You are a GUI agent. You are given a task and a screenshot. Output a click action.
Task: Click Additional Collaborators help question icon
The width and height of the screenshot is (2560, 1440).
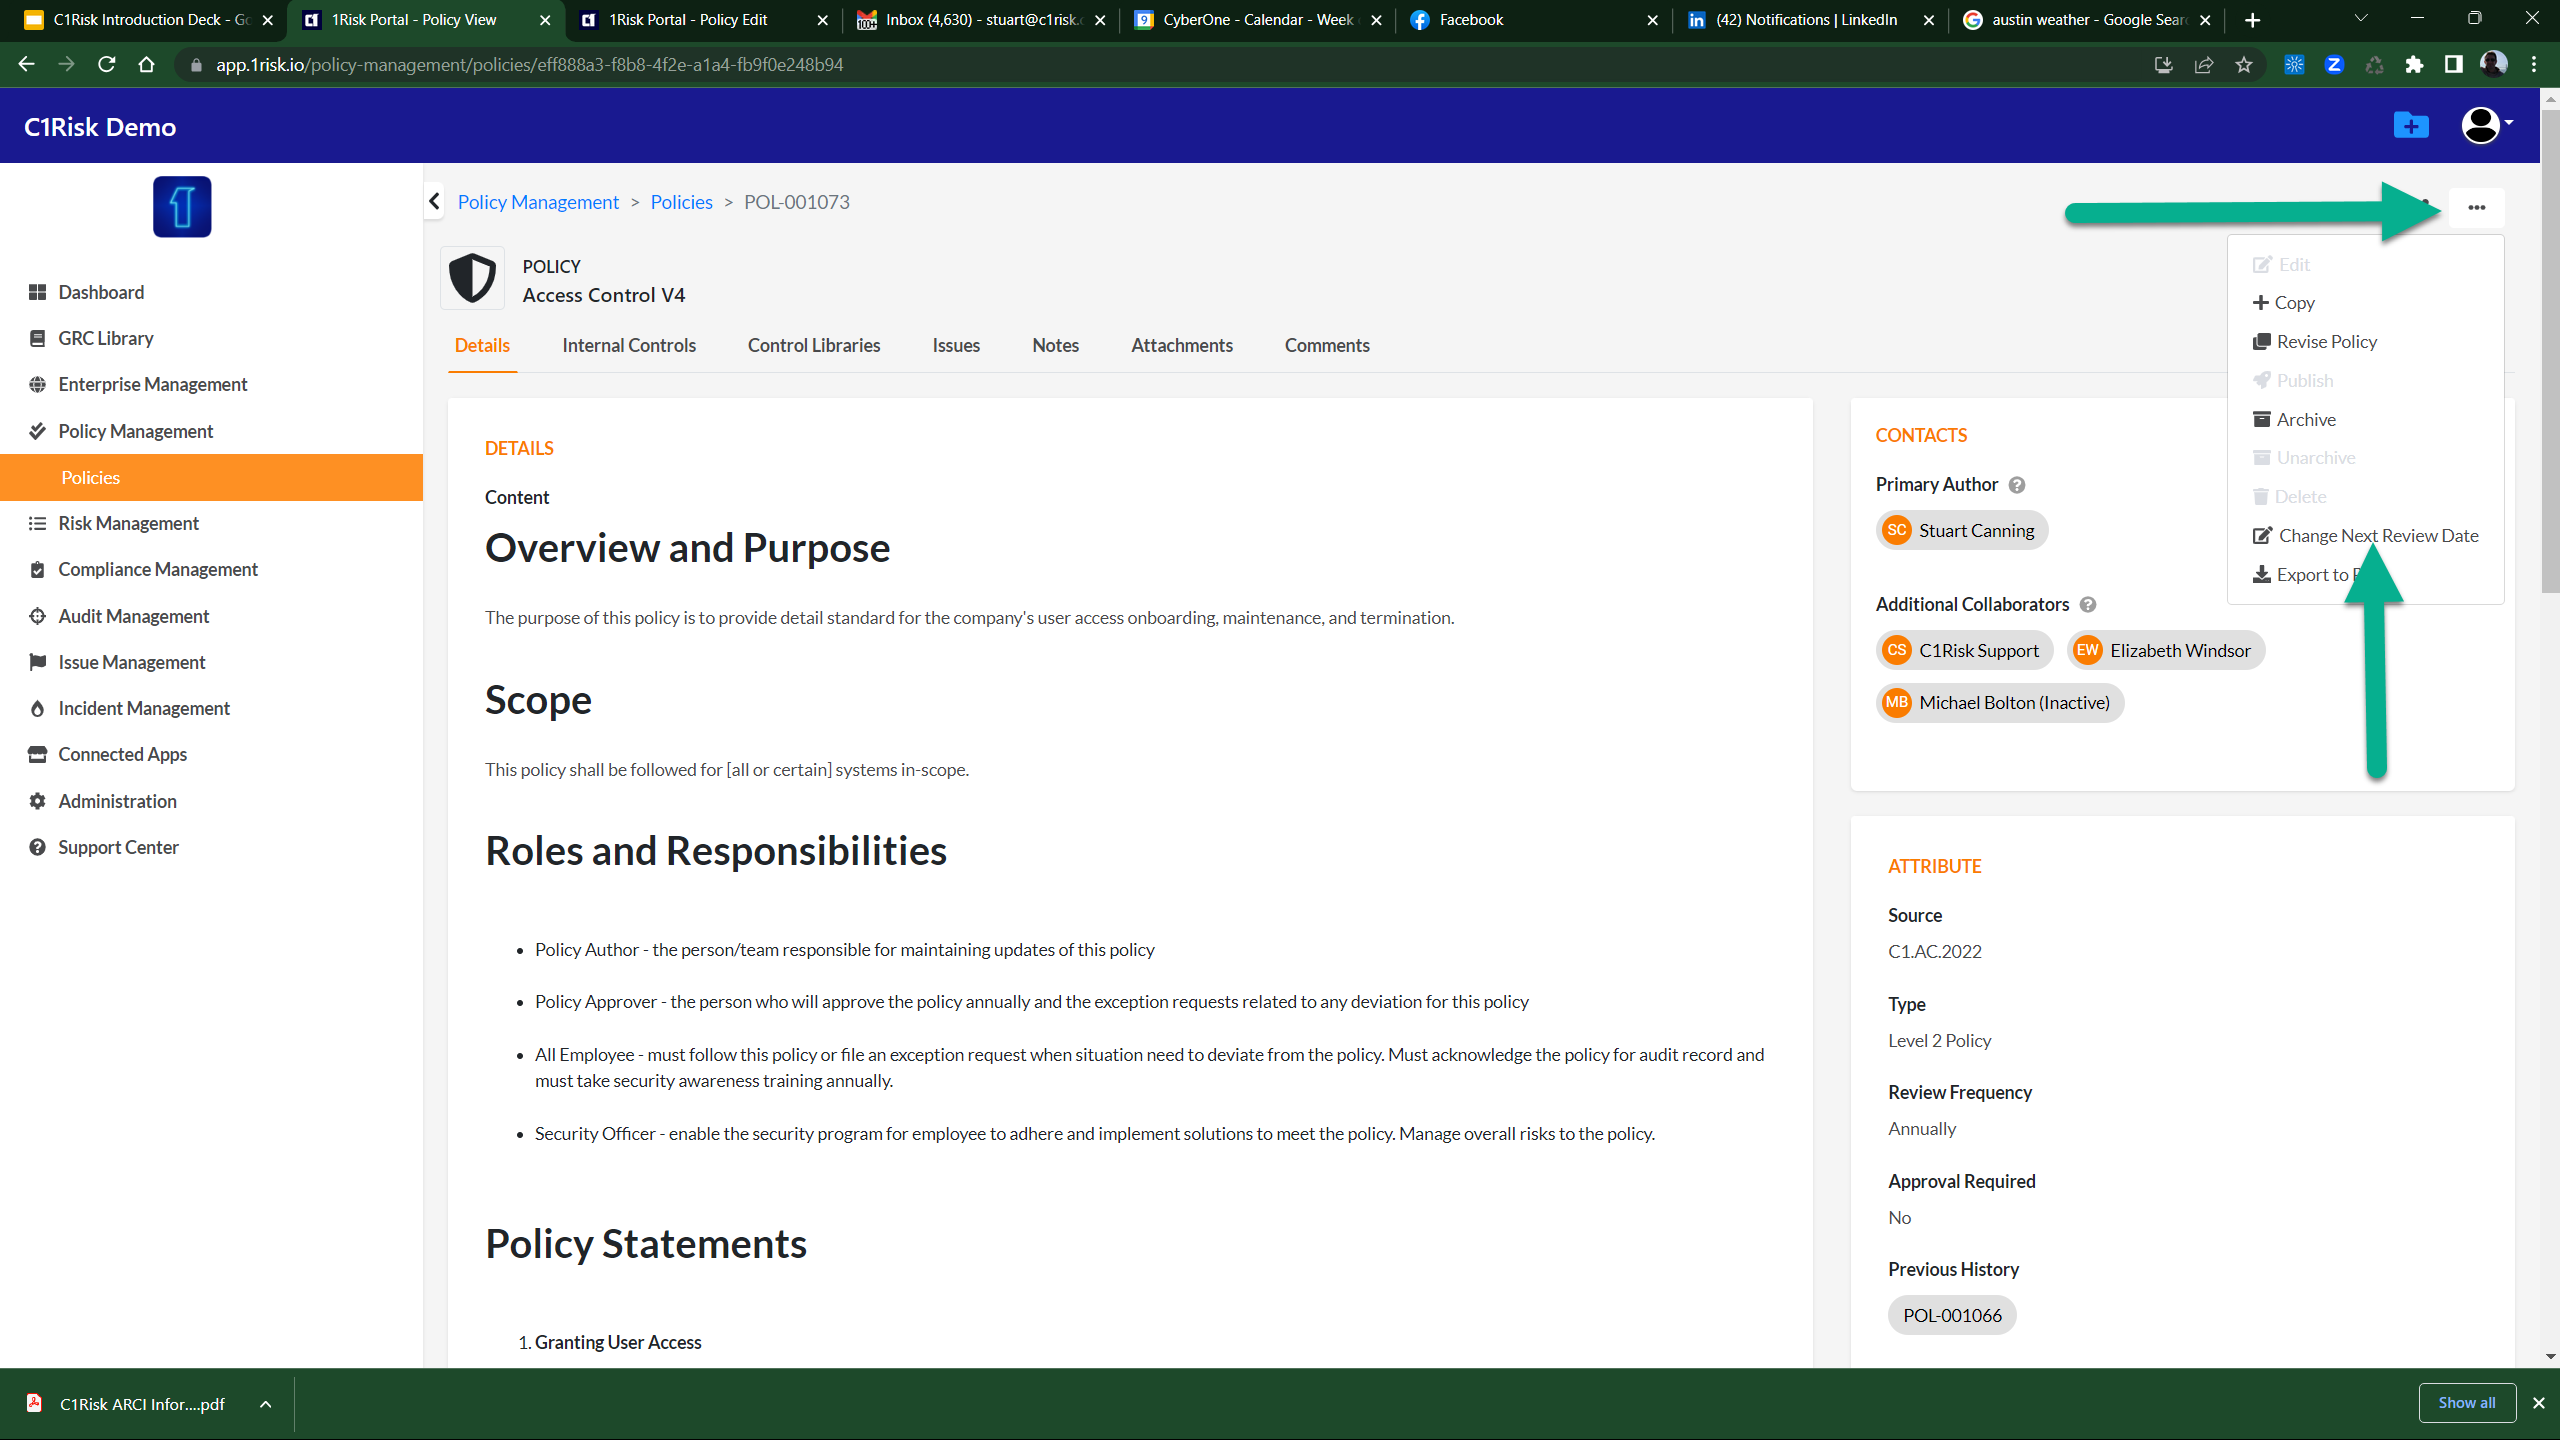pyautogui.click(x=2088, y=605)
